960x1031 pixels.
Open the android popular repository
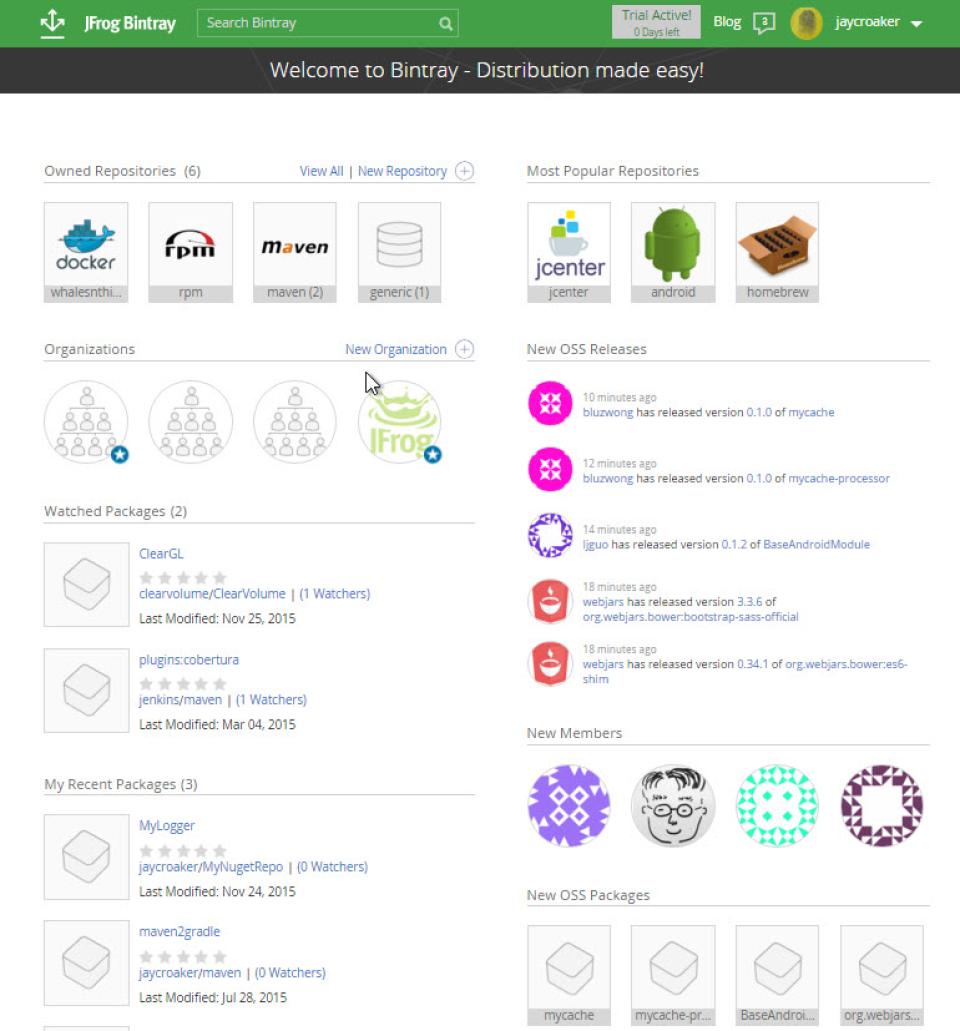click(x=673, y=252)
